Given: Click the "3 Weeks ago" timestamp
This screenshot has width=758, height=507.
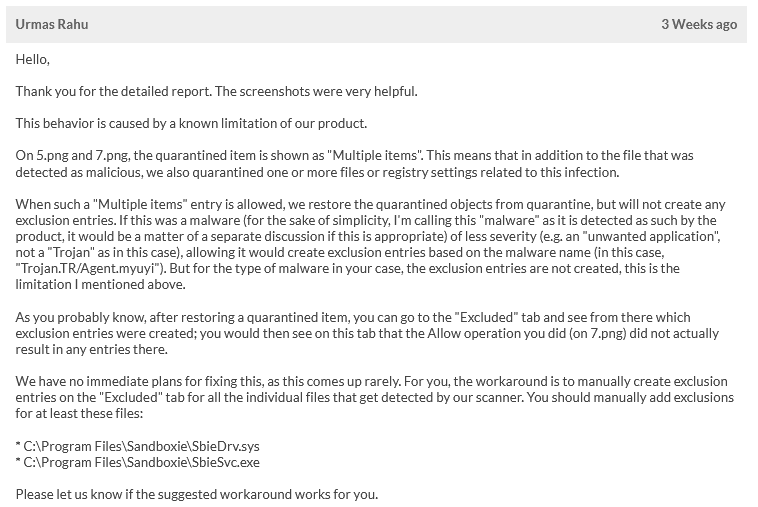Looking at the screenshot, I should point(698,24).
